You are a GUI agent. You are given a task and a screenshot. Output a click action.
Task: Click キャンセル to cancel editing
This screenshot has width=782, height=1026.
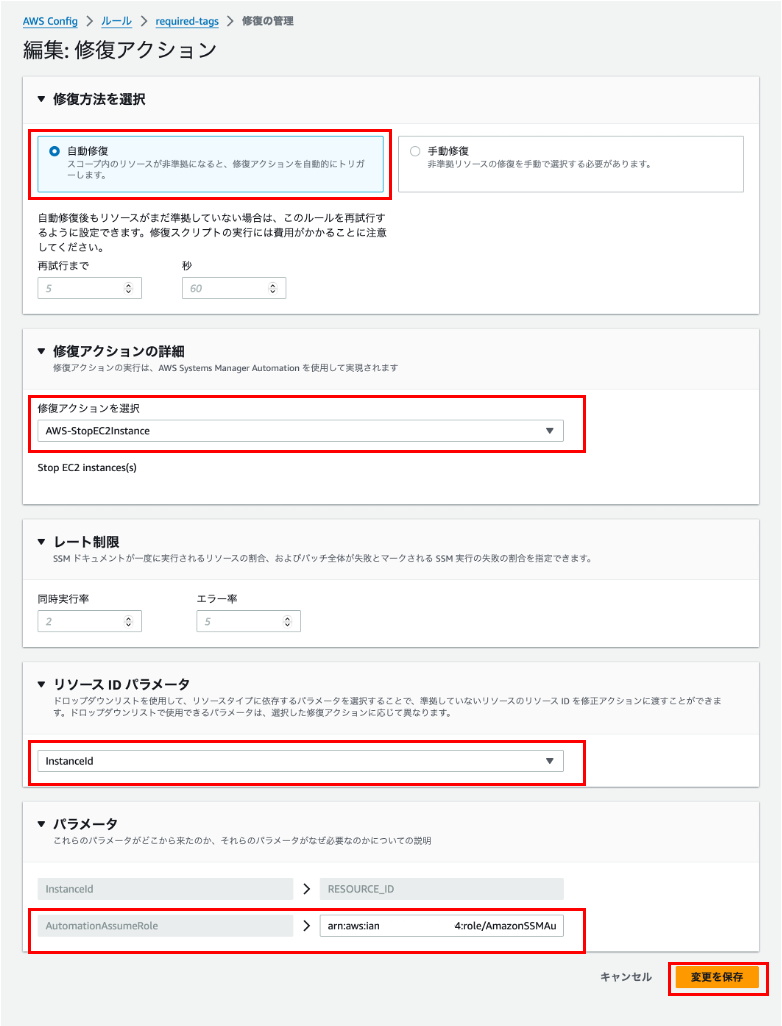point(626,977)
